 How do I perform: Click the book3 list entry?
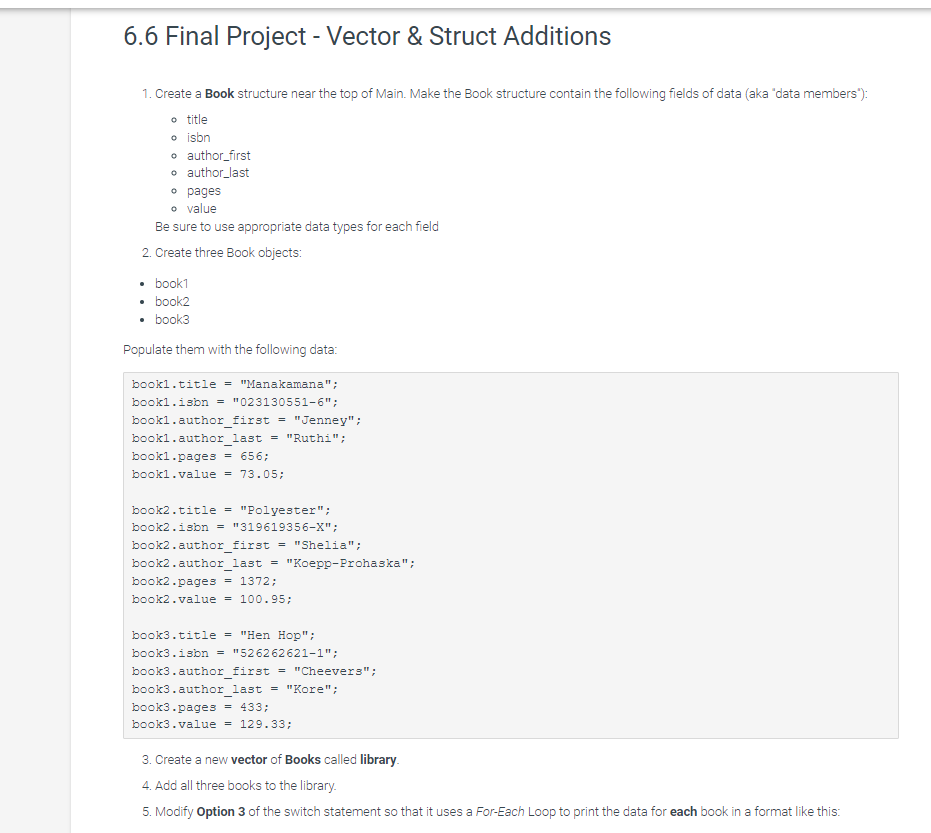(172, 319)
